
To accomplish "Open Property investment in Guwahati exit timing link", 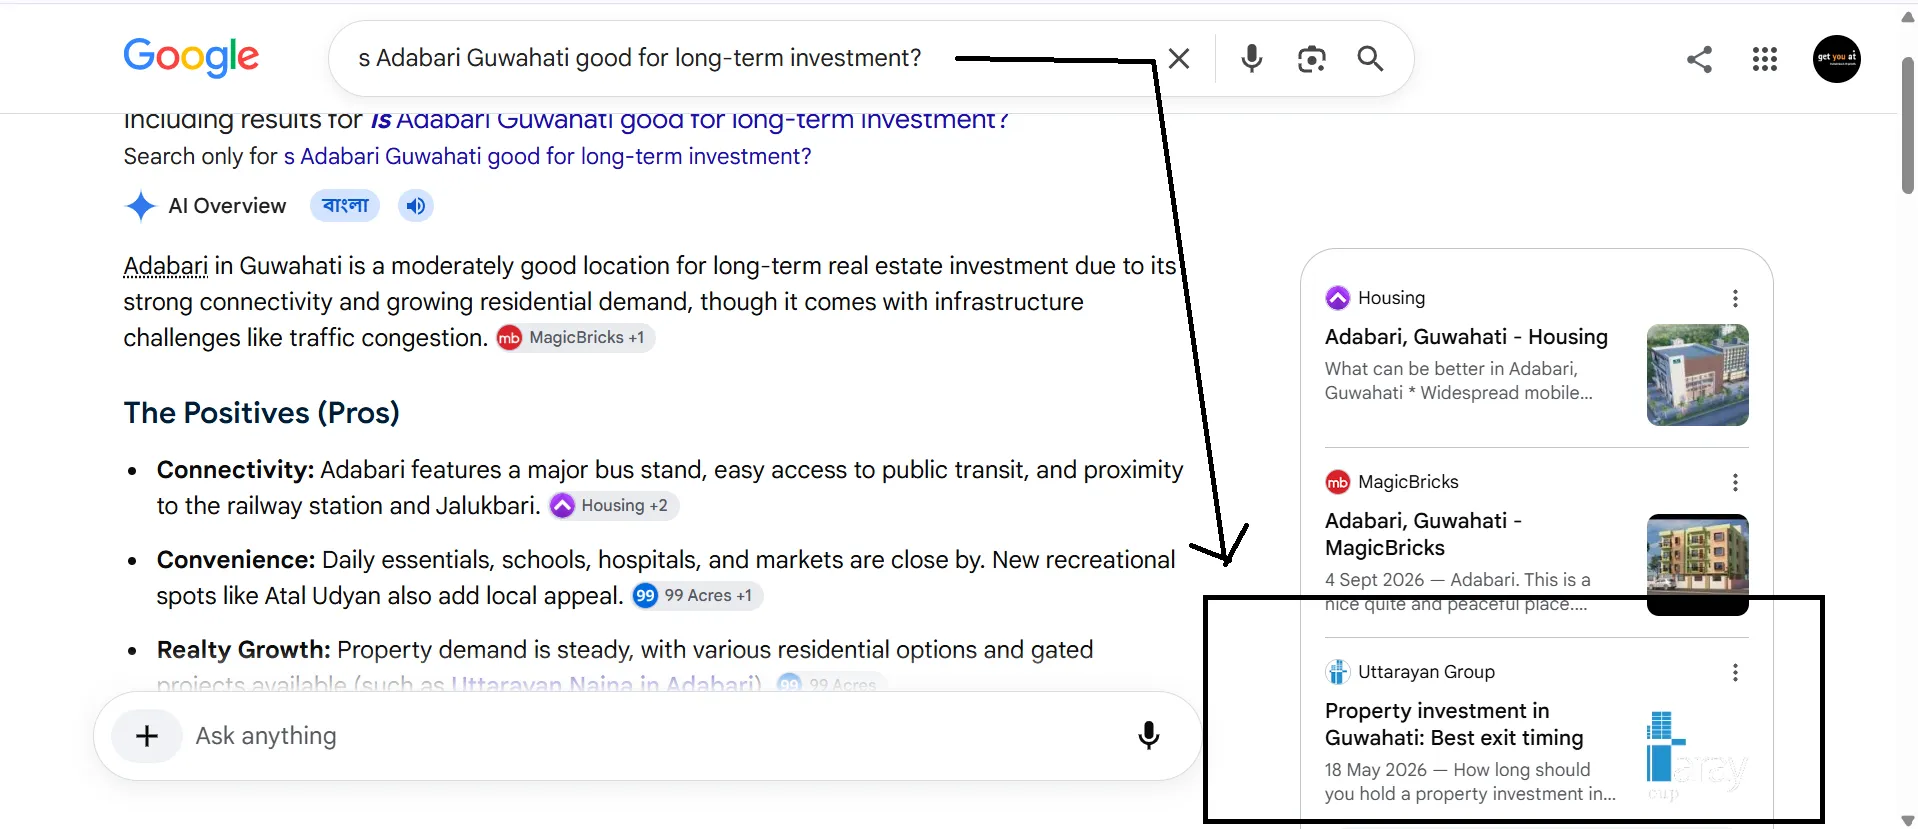I will 1454,724.
